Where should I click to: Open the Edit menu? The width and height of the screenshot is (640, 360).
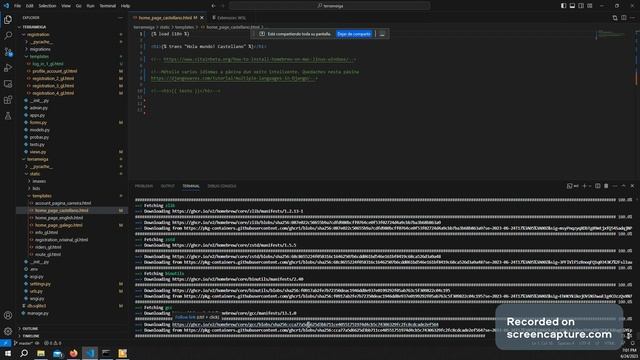pyautogui.click(x=30, y=6)
